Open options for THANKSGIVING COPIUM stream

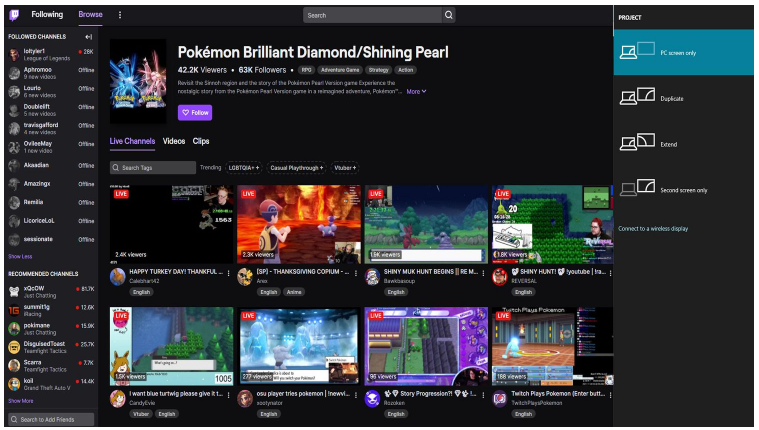click(x=356, y=273)
